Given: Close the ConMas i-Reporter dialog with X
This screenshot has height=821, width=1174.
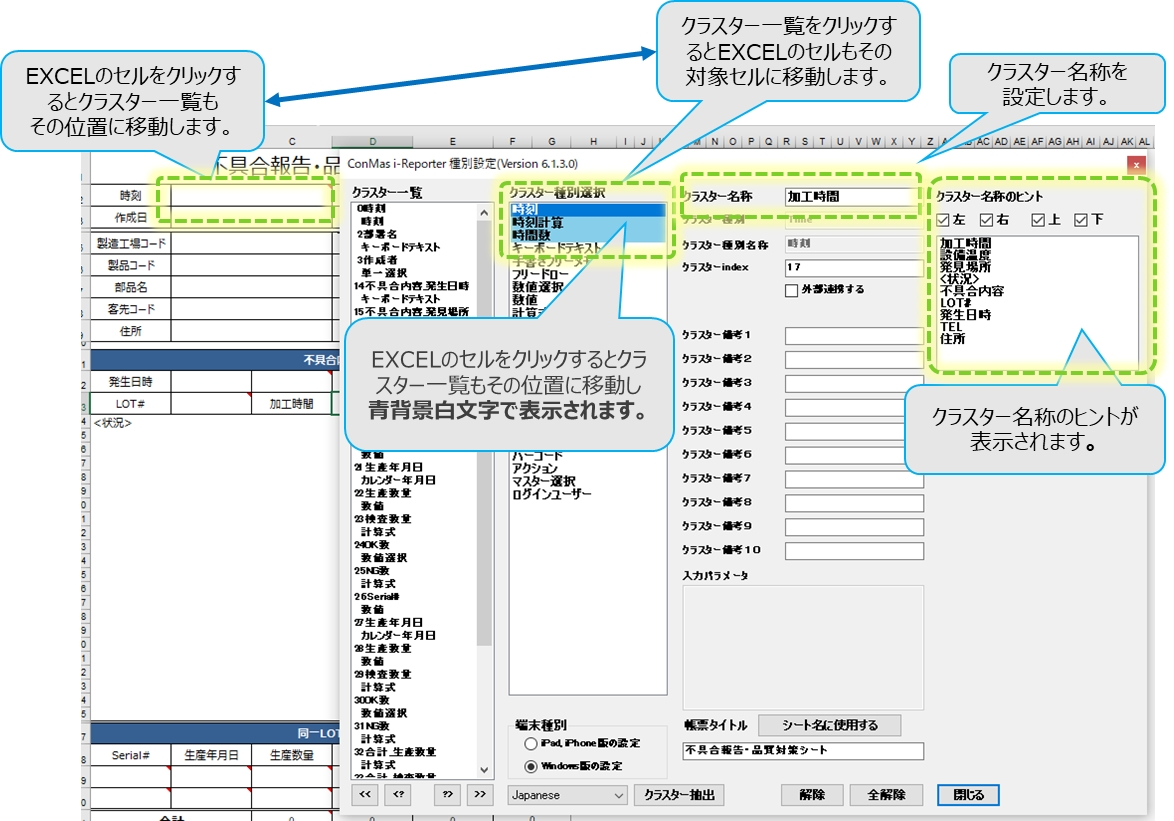Looking at the screenshot, I should pos(1135,163).
